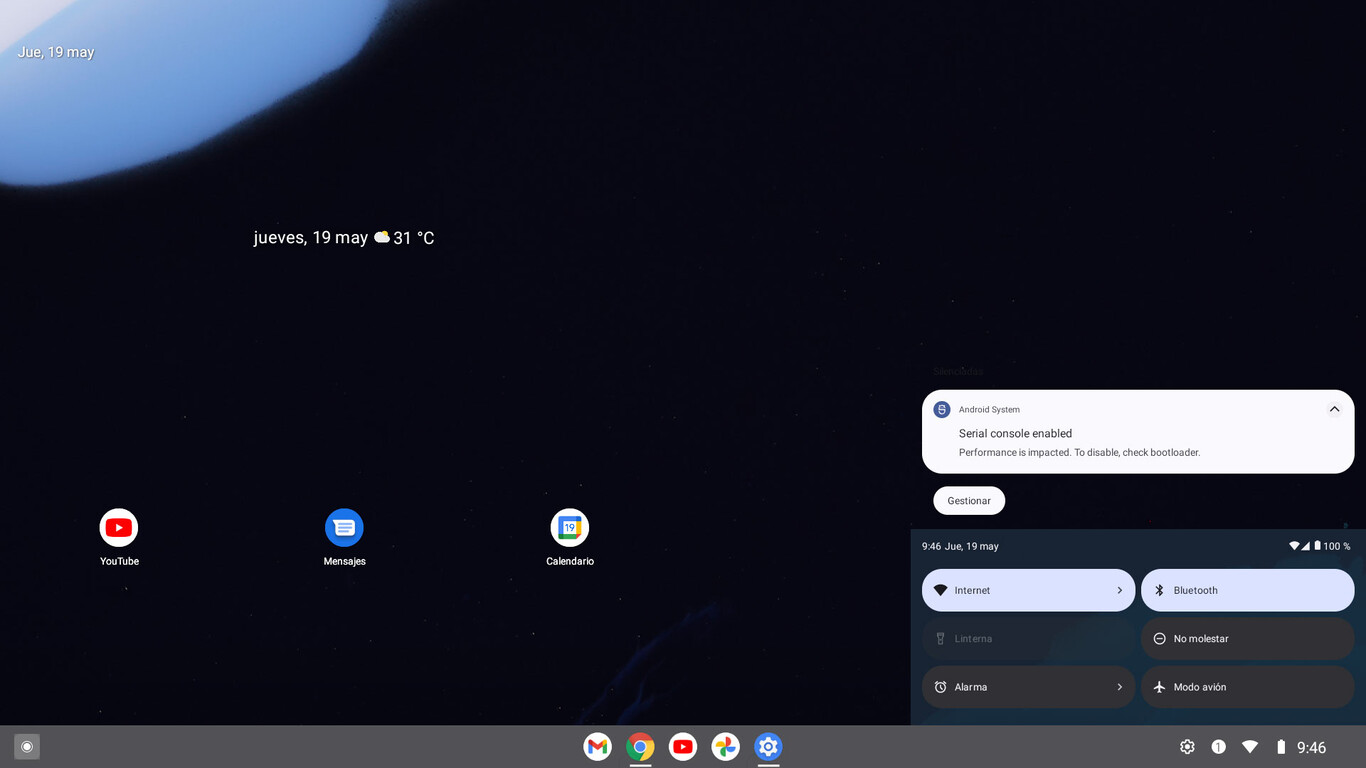
Task: Click the gear icon in the system tray
Action: [1187, 747]
